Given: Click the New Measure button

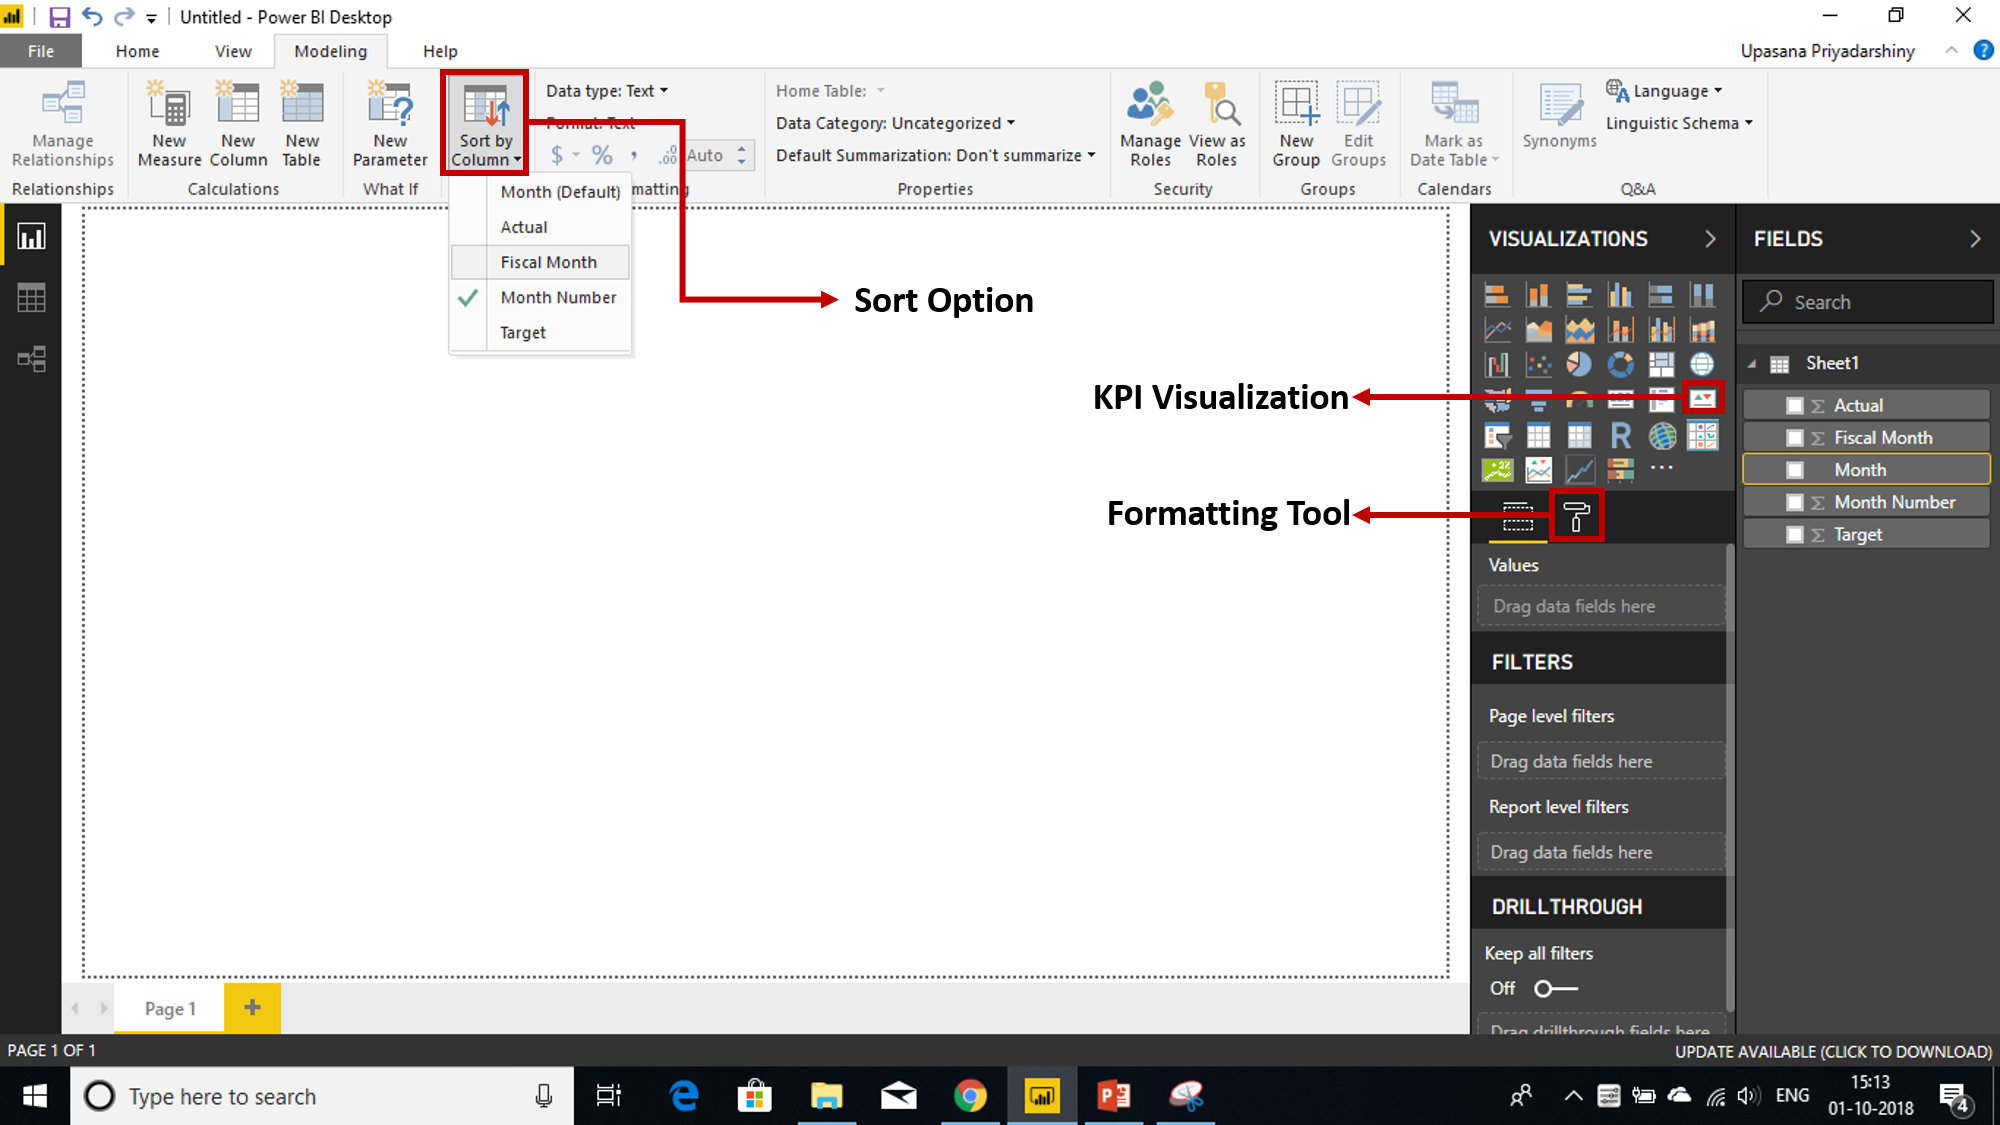Looking at the screenshot, I should [169, 123].
